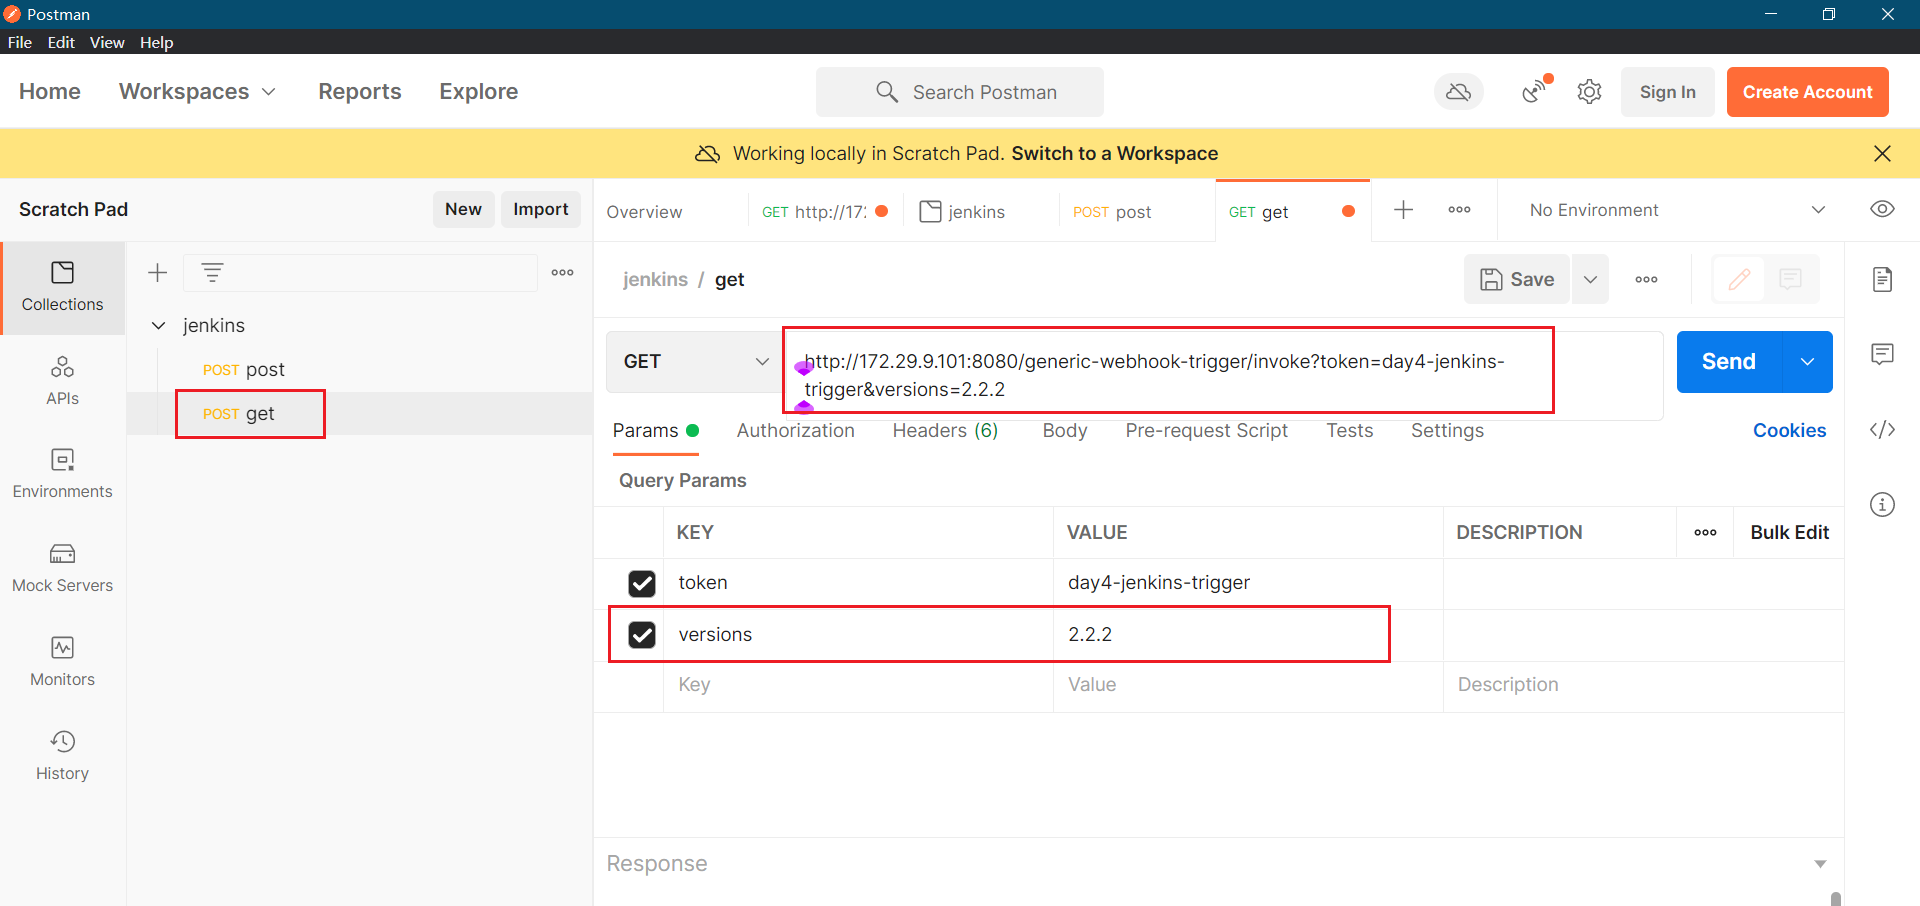The width and height of the screenshot is (1920, 906).
Task: Click the versions value 2.2.2 cell
Action: point(1247,635)
